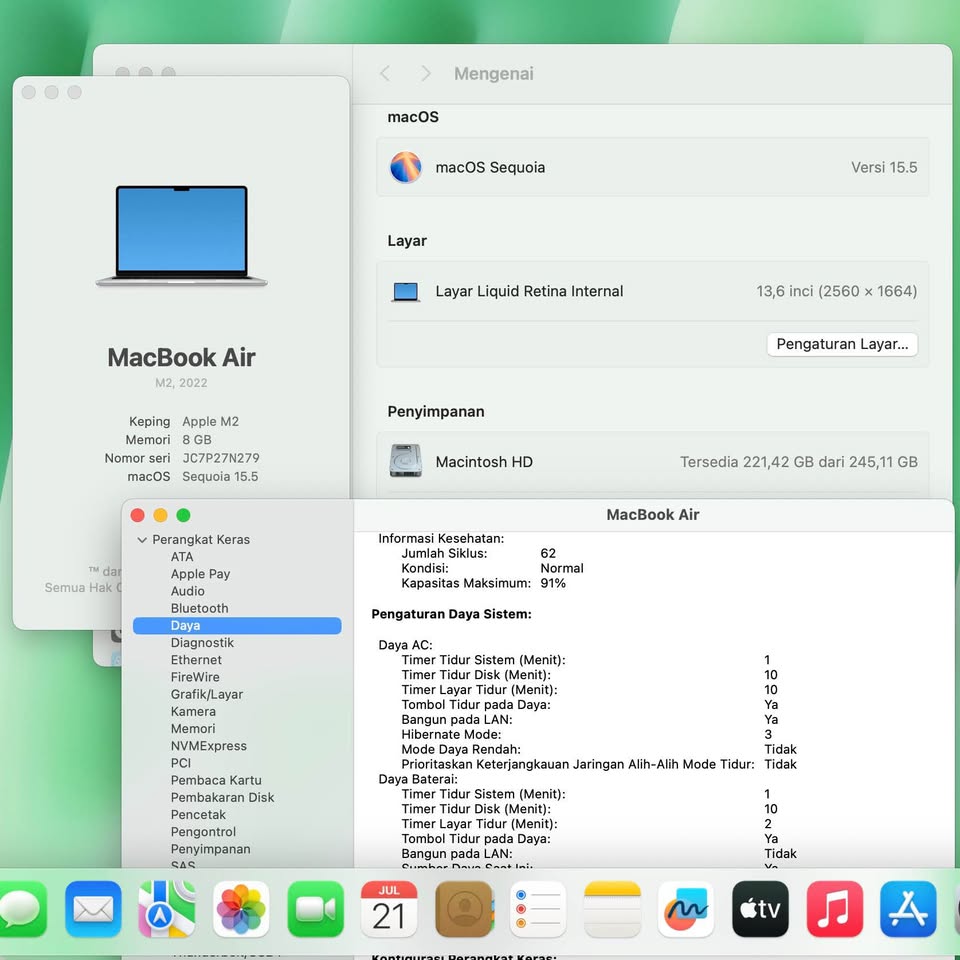This screenshot has width=960, height=960.
Task: Click the Macintosh HD drive icon
Action: click(x=405, y=461)
